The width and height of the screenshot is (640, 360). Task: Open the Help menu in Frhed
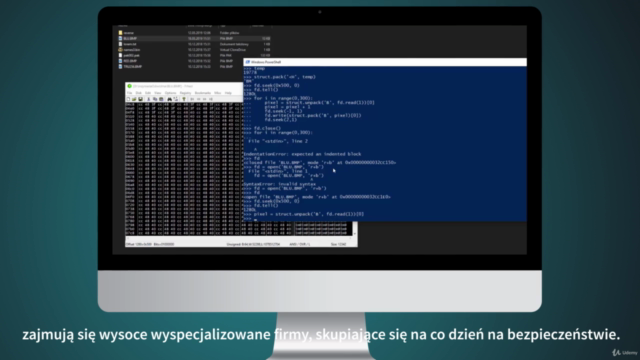(228, 93)
